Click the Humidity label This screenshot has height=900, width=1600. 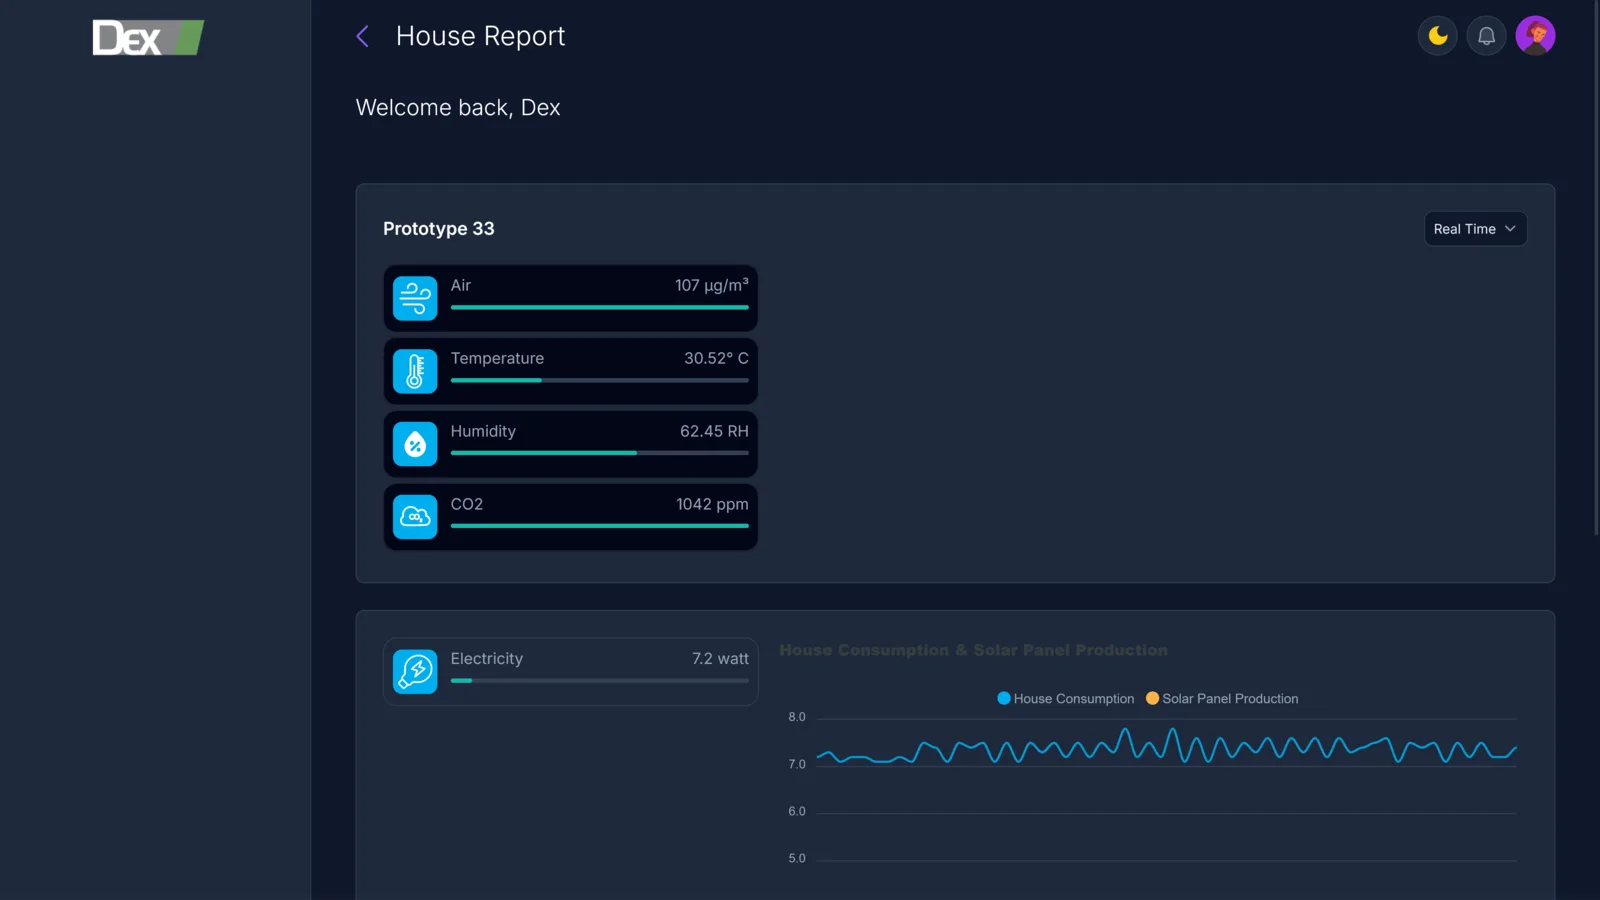(483, 431)
